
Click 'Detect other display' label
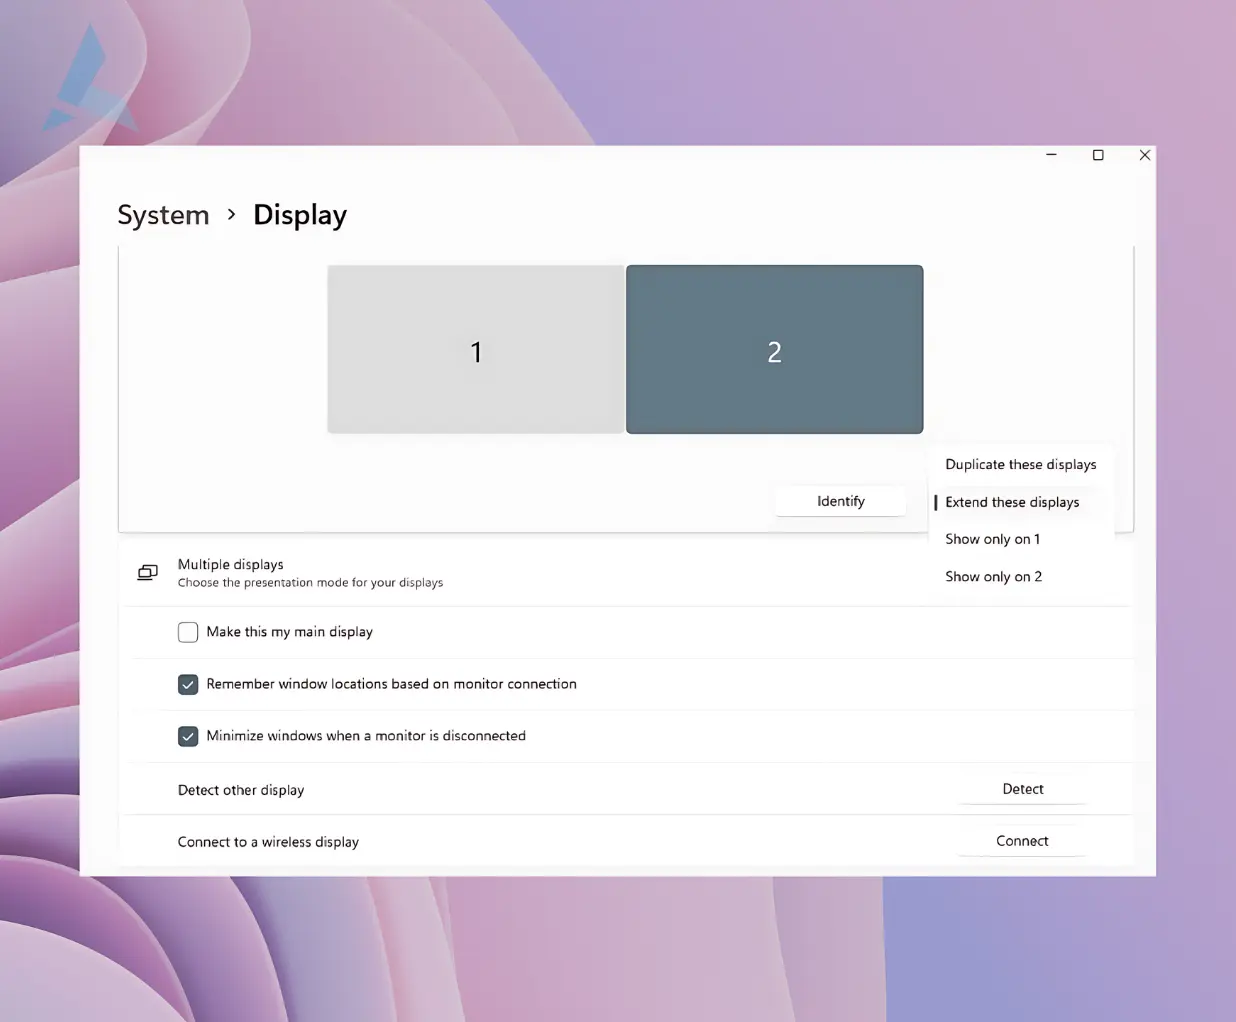tap(241, 790)
